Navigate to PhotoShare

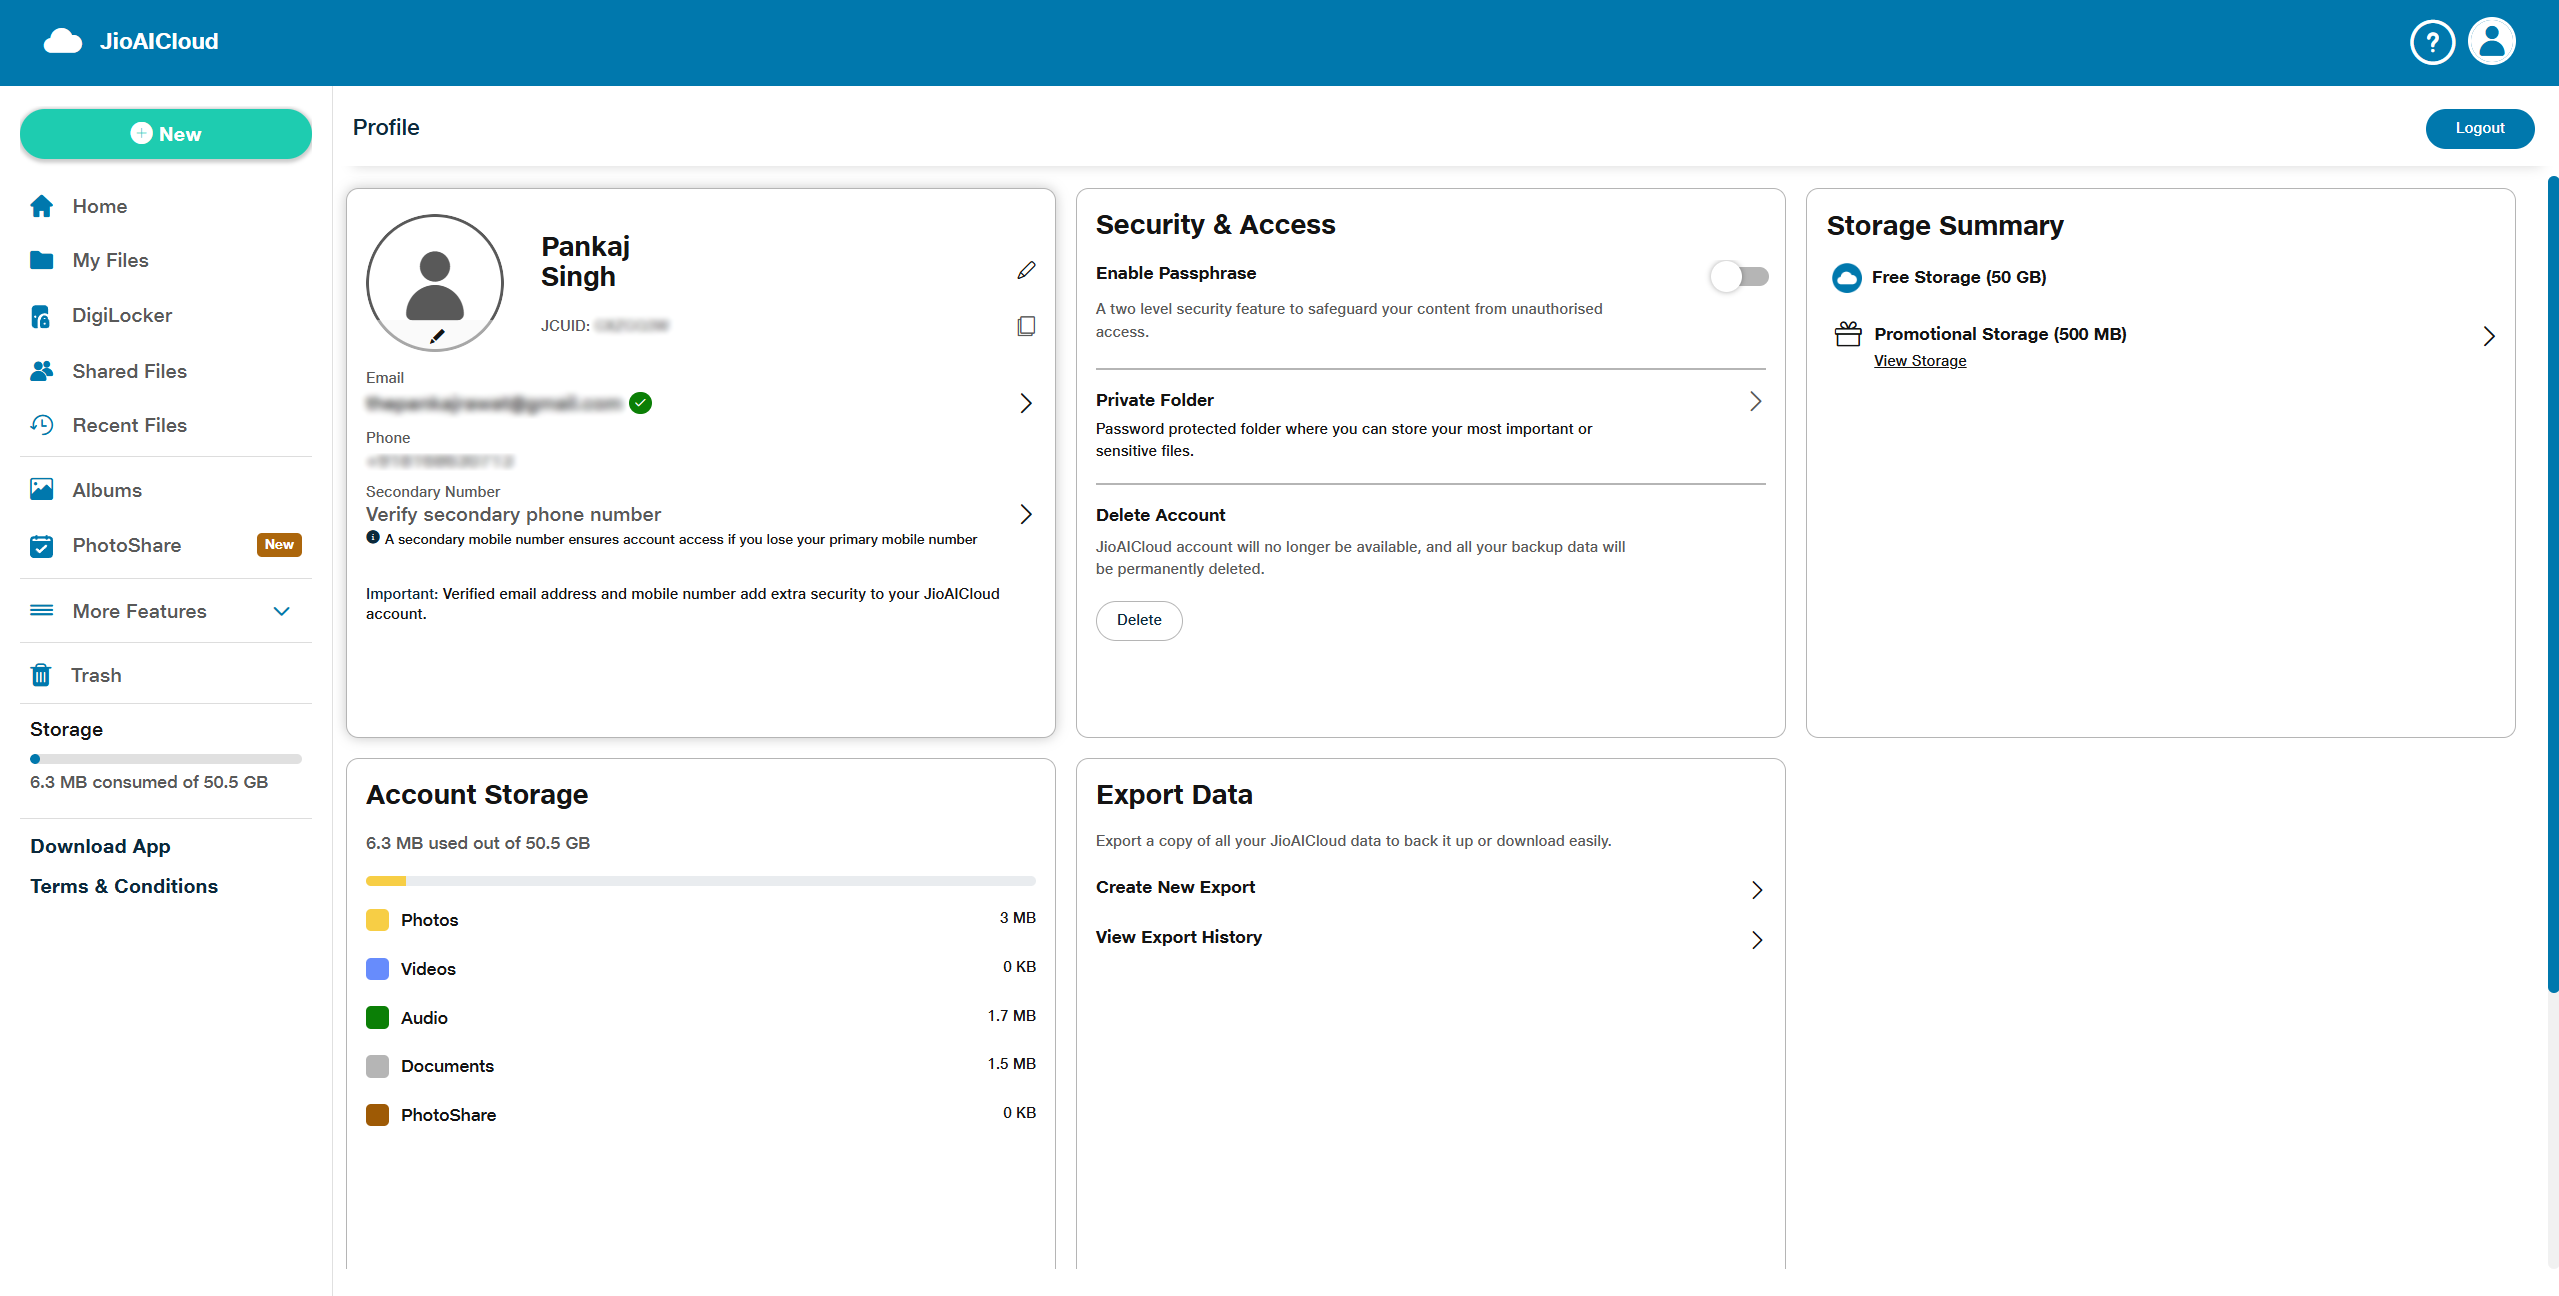(127, 545)
